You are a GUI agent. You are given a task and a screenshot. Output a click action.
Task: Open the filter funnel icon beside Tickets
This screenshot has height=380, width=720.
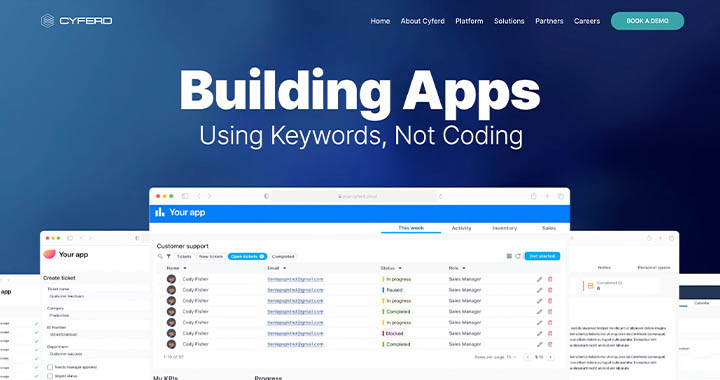point(169,257)
